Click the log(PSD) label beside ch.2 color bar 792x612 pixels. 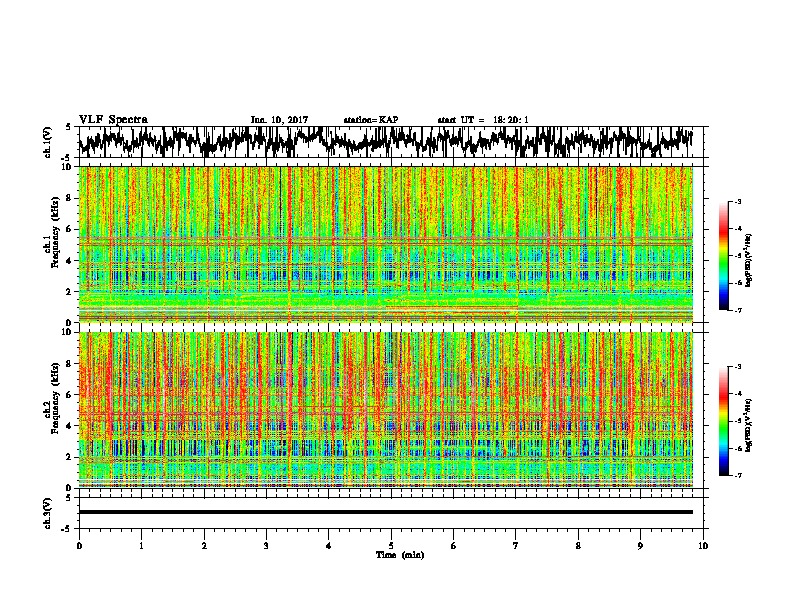tap(749, 425)
